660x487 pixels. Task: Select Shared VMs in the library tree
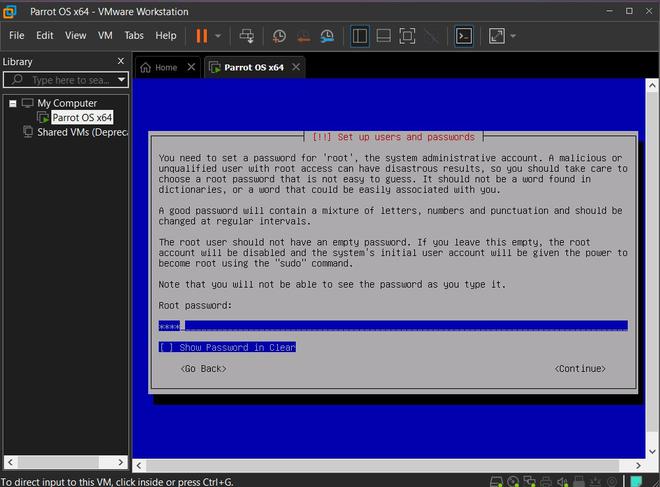[82, 132]
